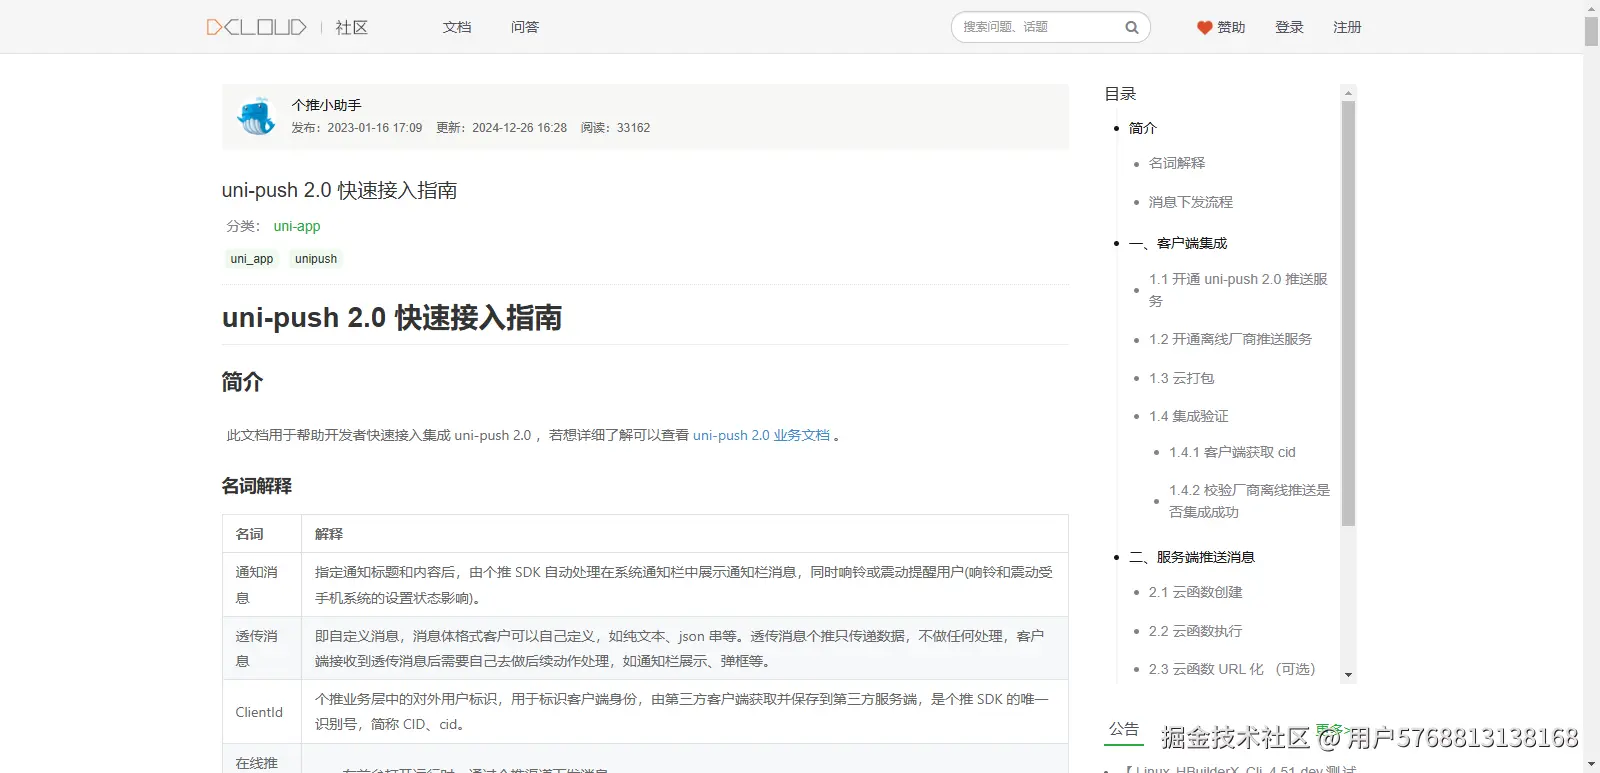Open uni-push 2.0 业务文档 link
1600x773 pixels.
(761, 435)
